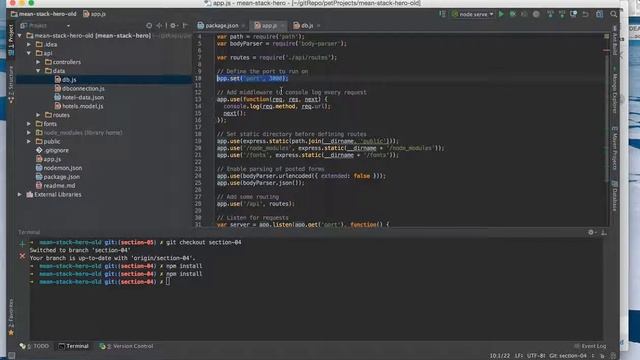Viewport: 640px width, 360px height.
Task: Toggle the Project side tool window
Action: pyautogui.click(x=11, y=40)
